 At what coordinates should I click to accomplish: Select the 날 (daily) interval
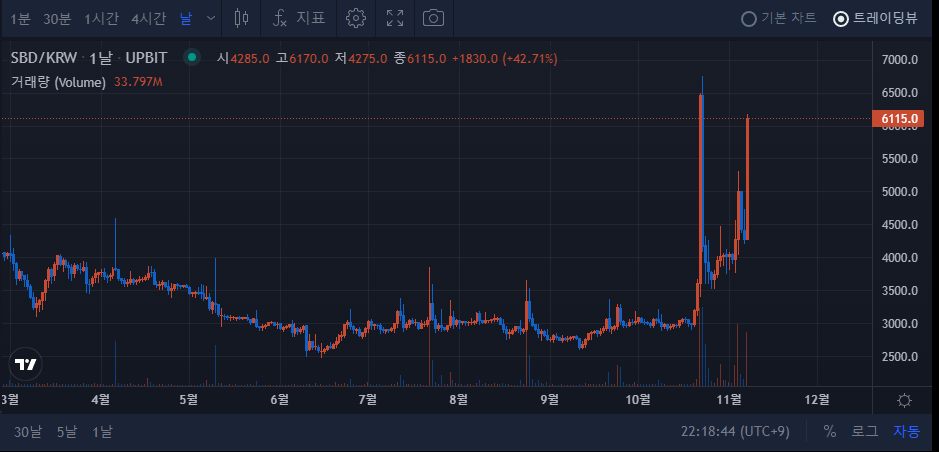point(186,19)
